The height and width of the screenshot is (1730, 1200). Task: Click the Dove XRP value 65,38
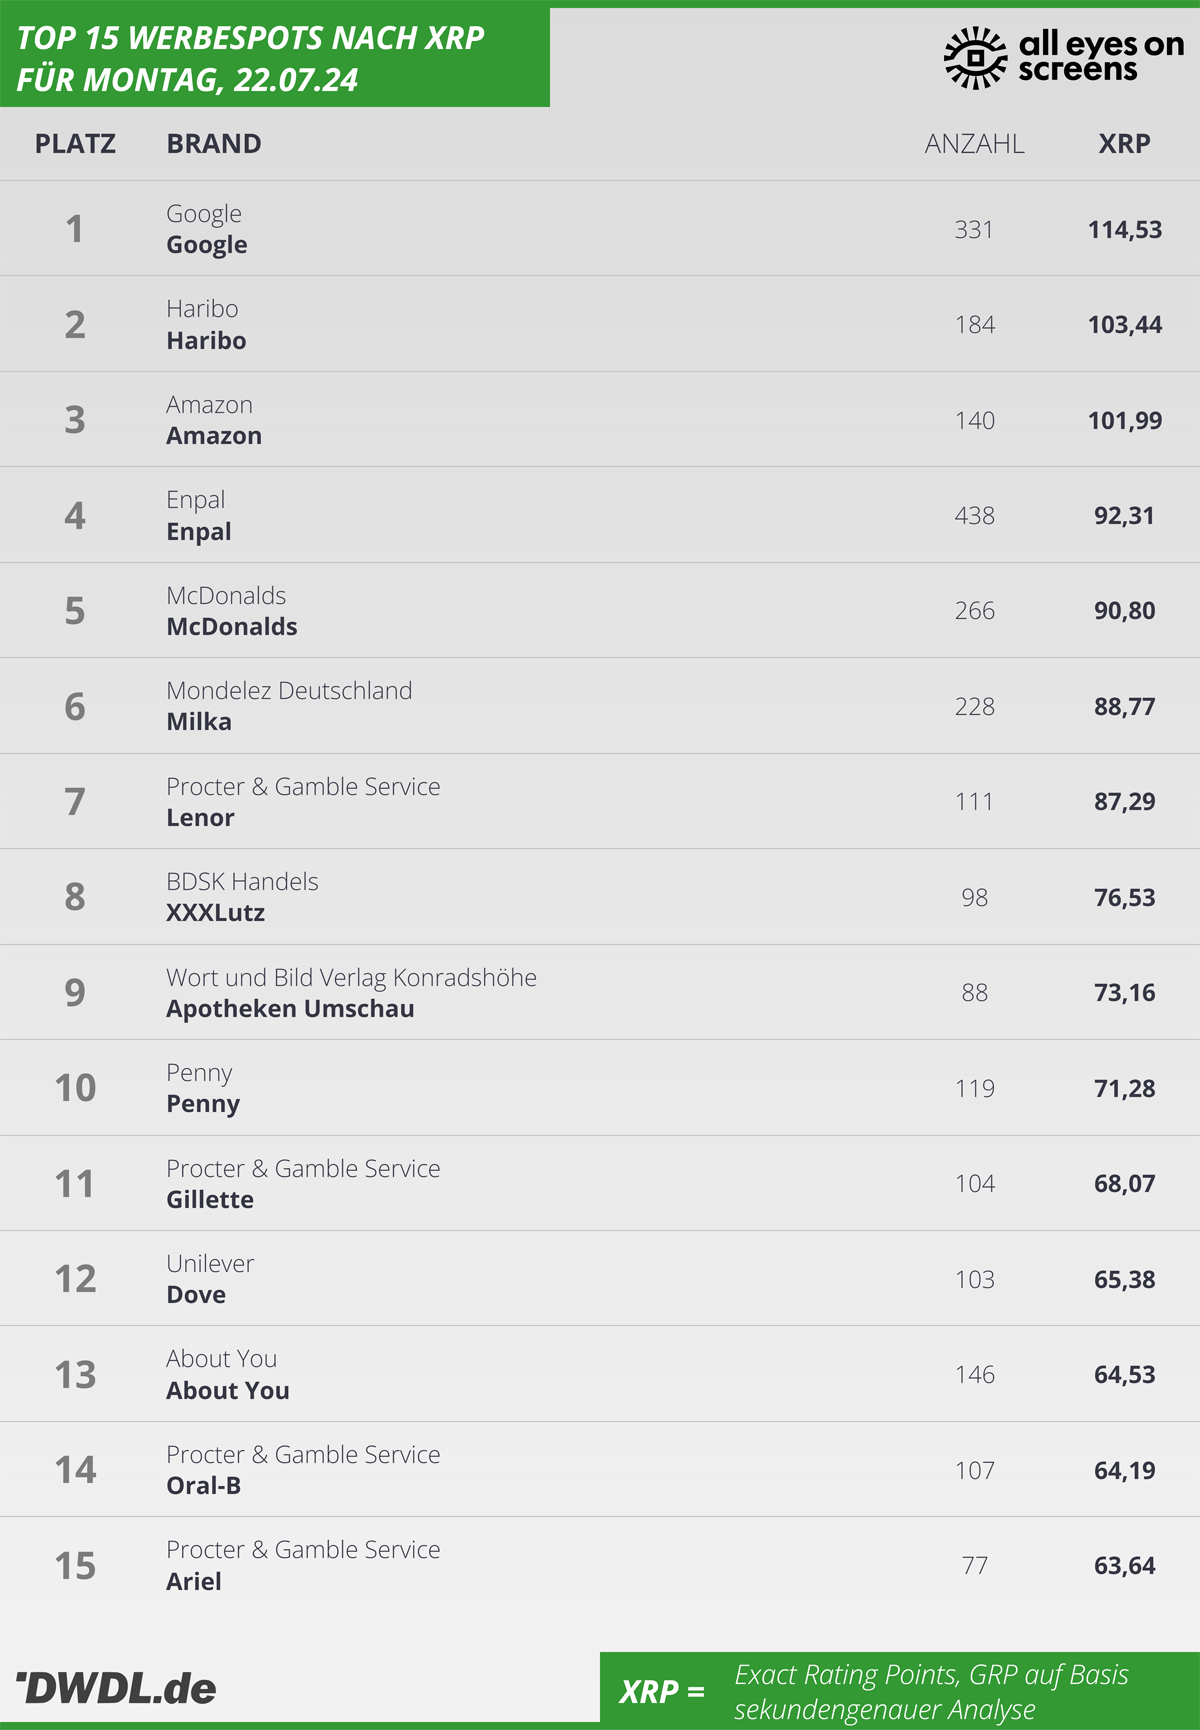click(x=1124, y=1280)
